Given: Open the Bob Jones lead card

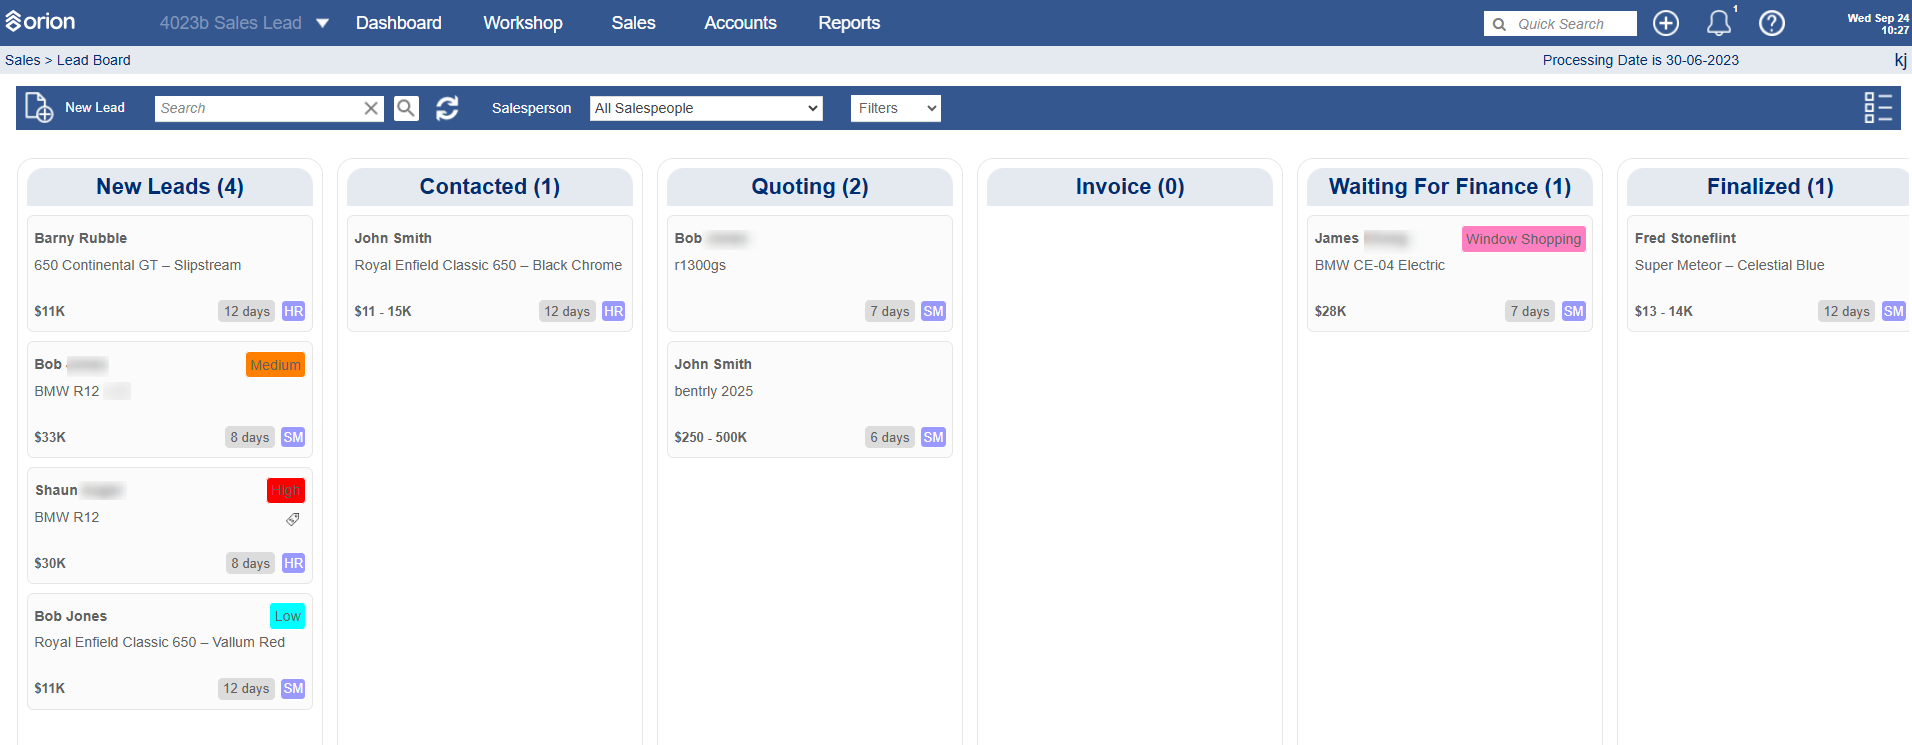Looking at the screenshot, I should pyautogui.click(x=170, y=652).
